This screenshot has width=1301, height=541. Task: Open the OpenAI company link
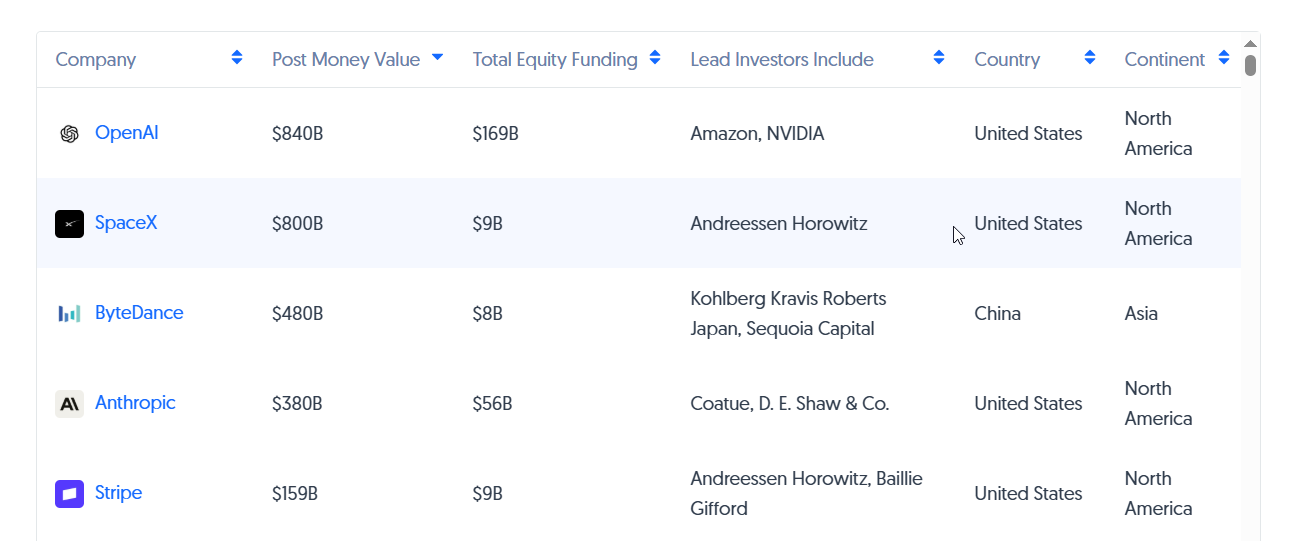[127, 133]
